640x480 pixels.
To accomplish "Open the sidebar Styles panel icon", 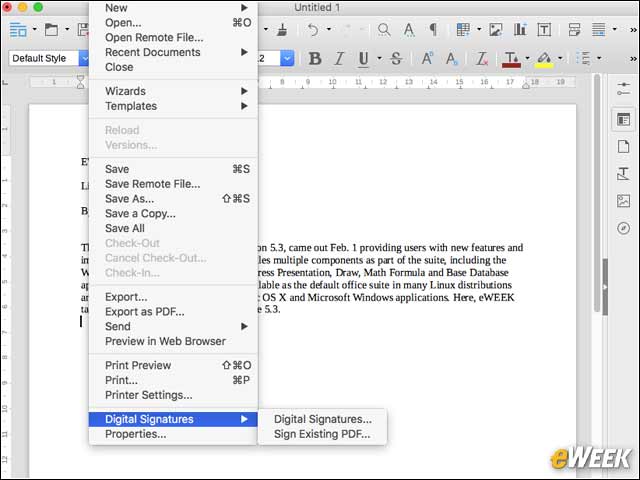I will [x=623, y=173].
